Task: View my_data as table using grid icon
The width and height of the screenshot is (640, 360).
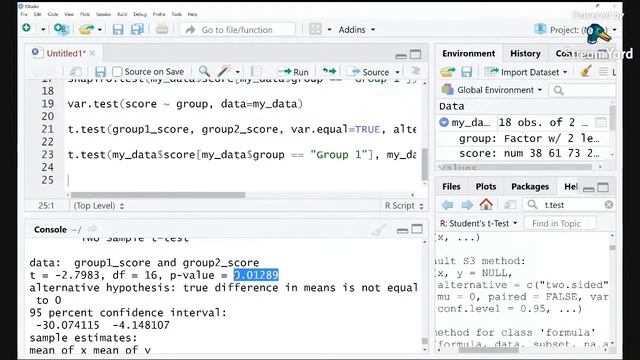Action: pos(601,122)
